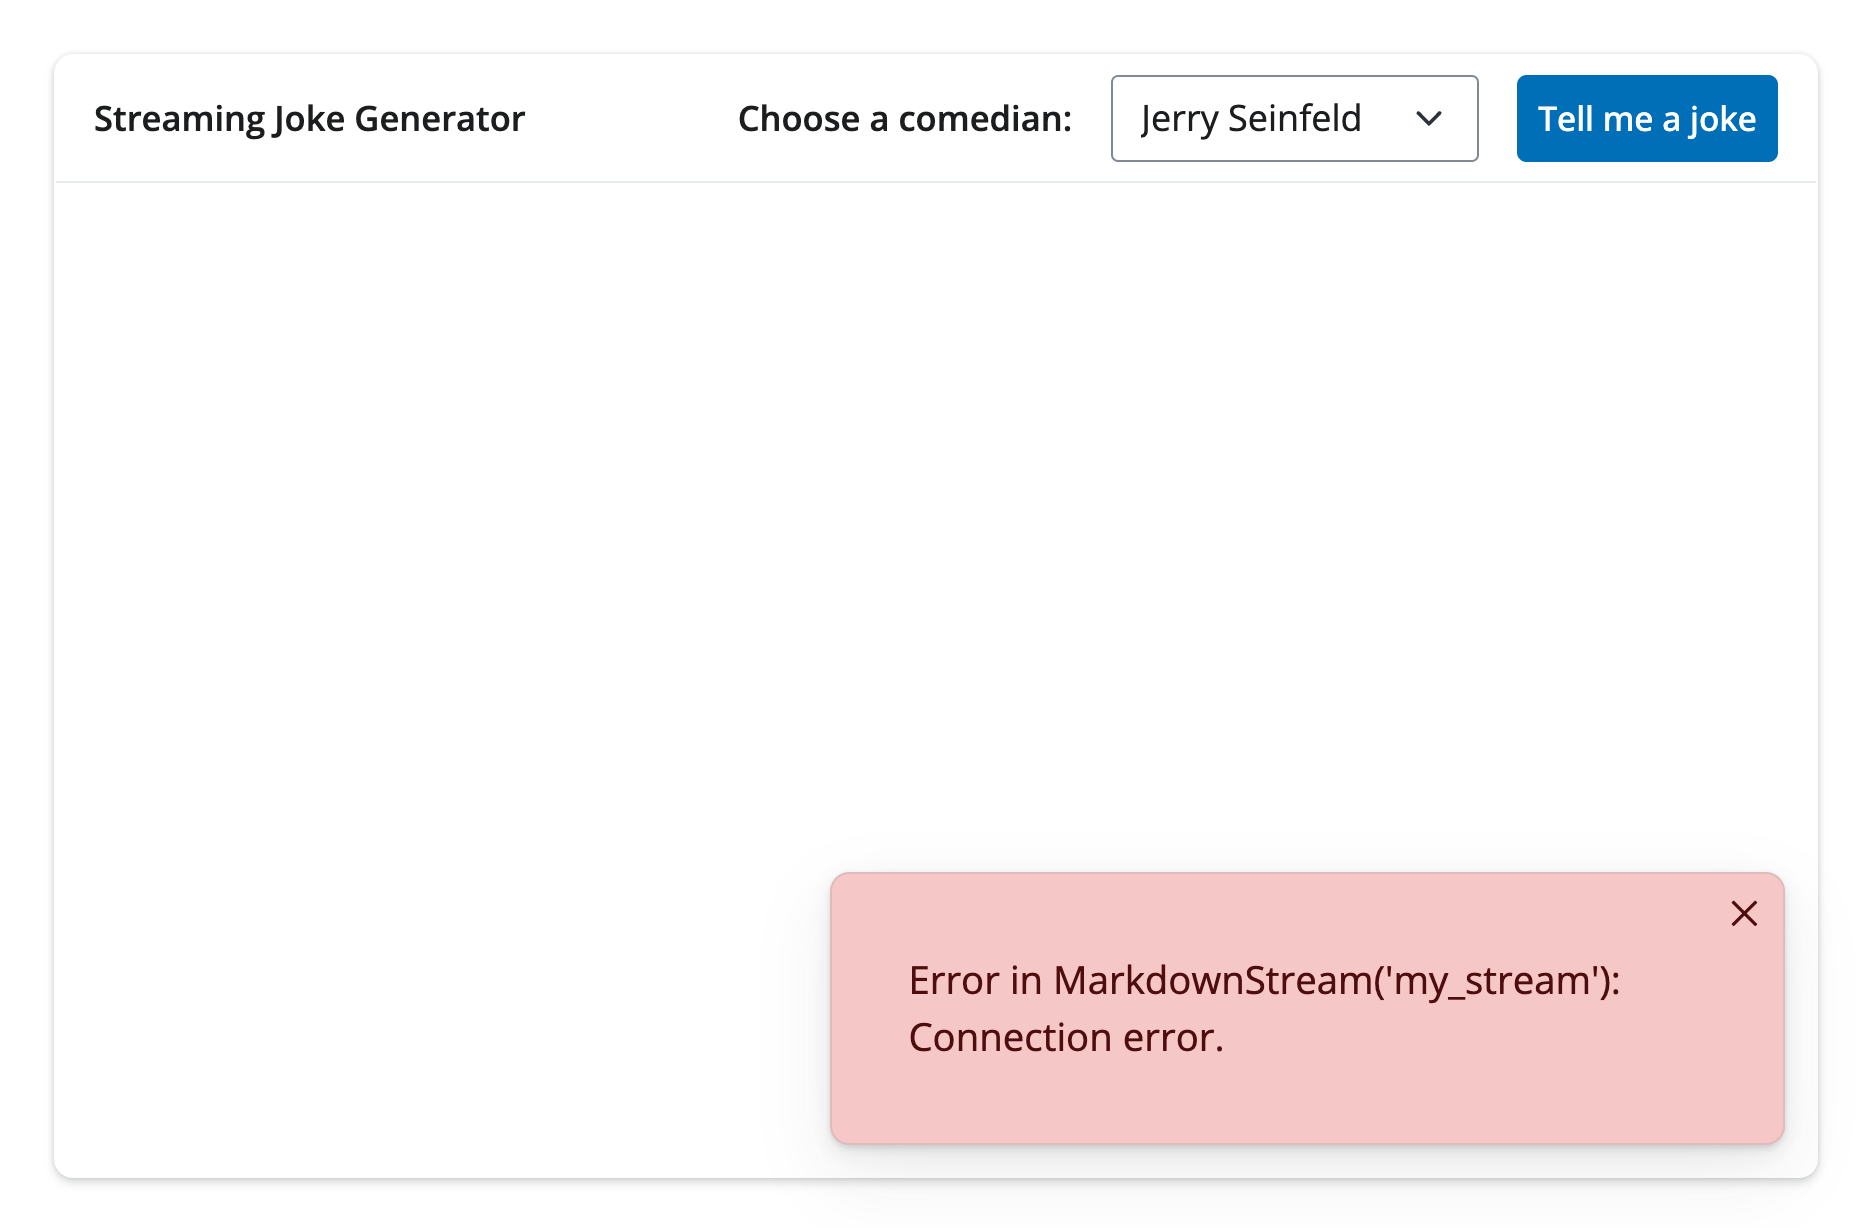The height and width of the screenshot is (1228, 1866).
Task: Click the Jerry Seinfeld selected value
Action: 1251,119
